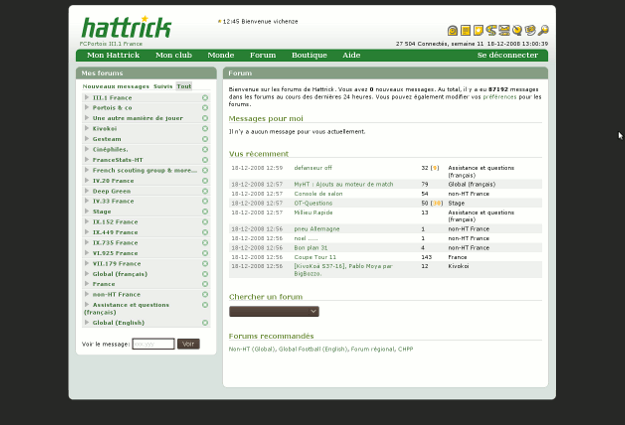625x425 pixels.
Task: Open the envelope mail icon in header
Action: click(x=505, y=31)
